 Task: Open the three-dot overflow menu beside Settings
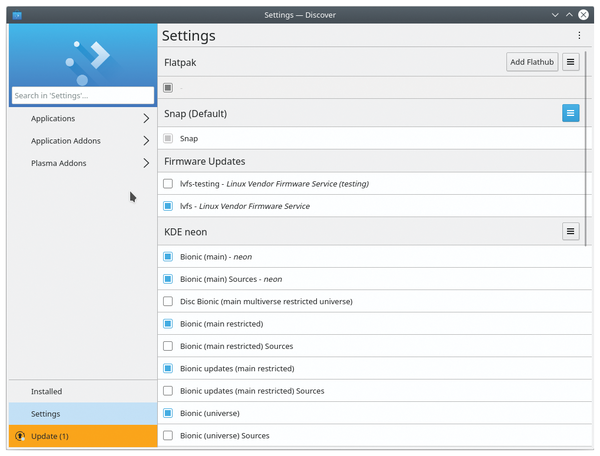tap(579, 36)
